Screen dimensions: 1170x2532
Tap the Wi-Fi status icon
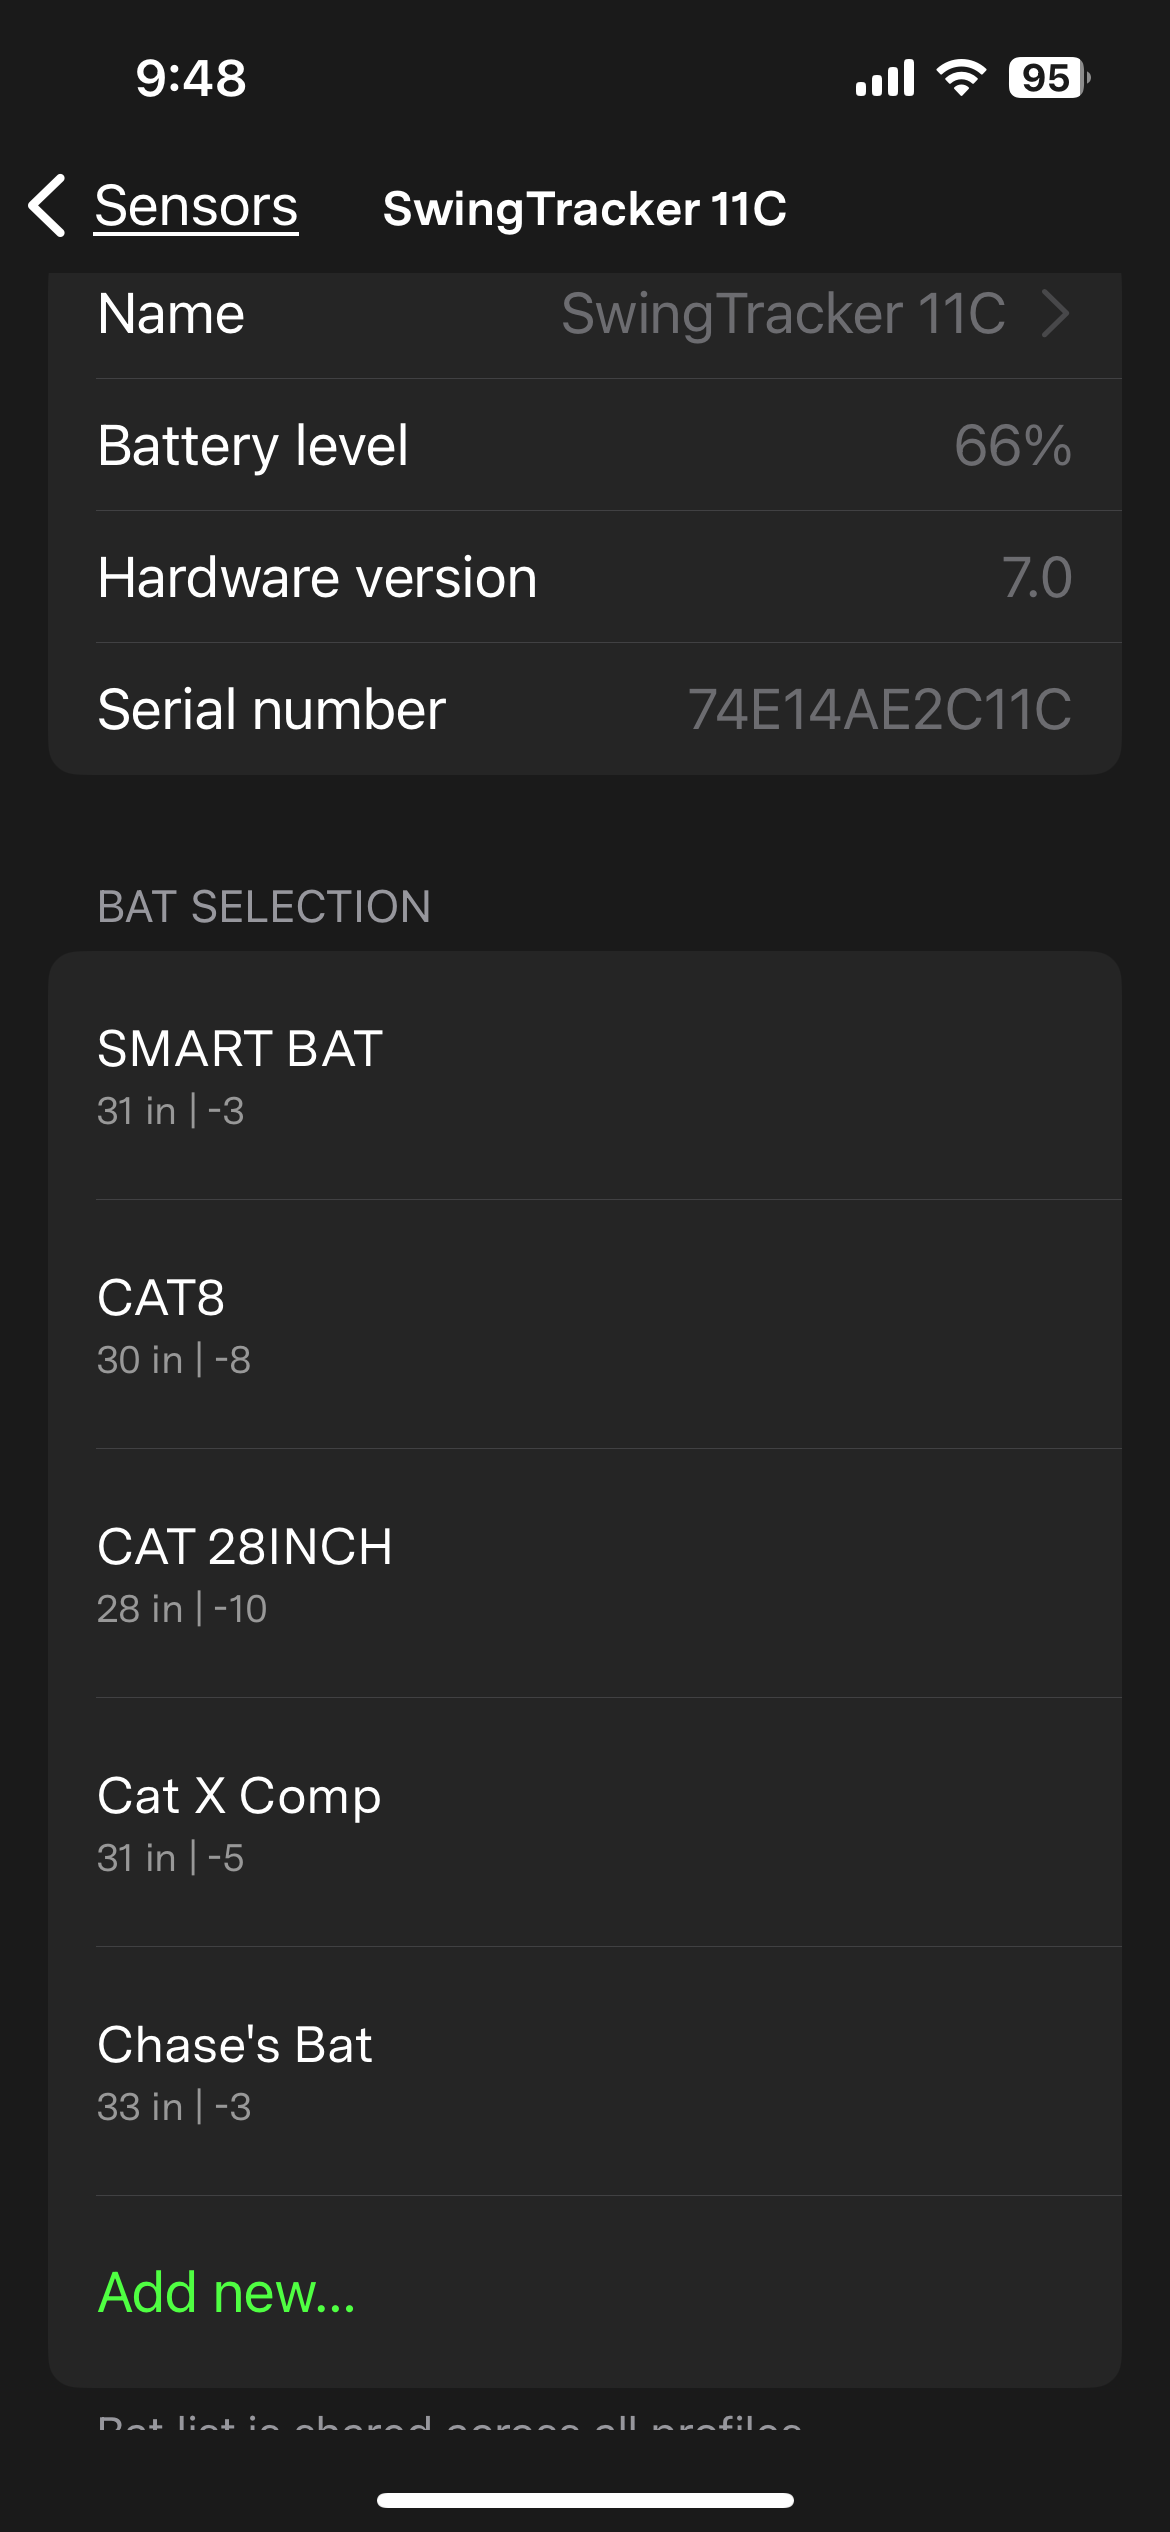click(961, 78)
